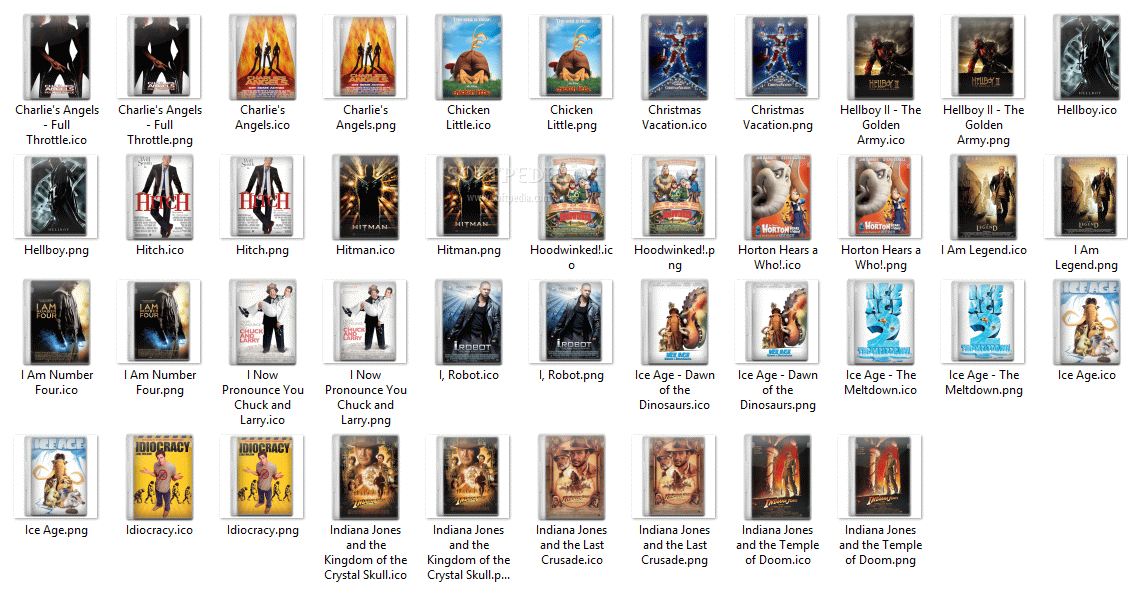Image resolution: width=1128 pixels, height=599 pixels.
Task: Click Ice Age - Dawn of the Dinosaurs.png icon
Action: pyautogui.click(x=777, y=321)
